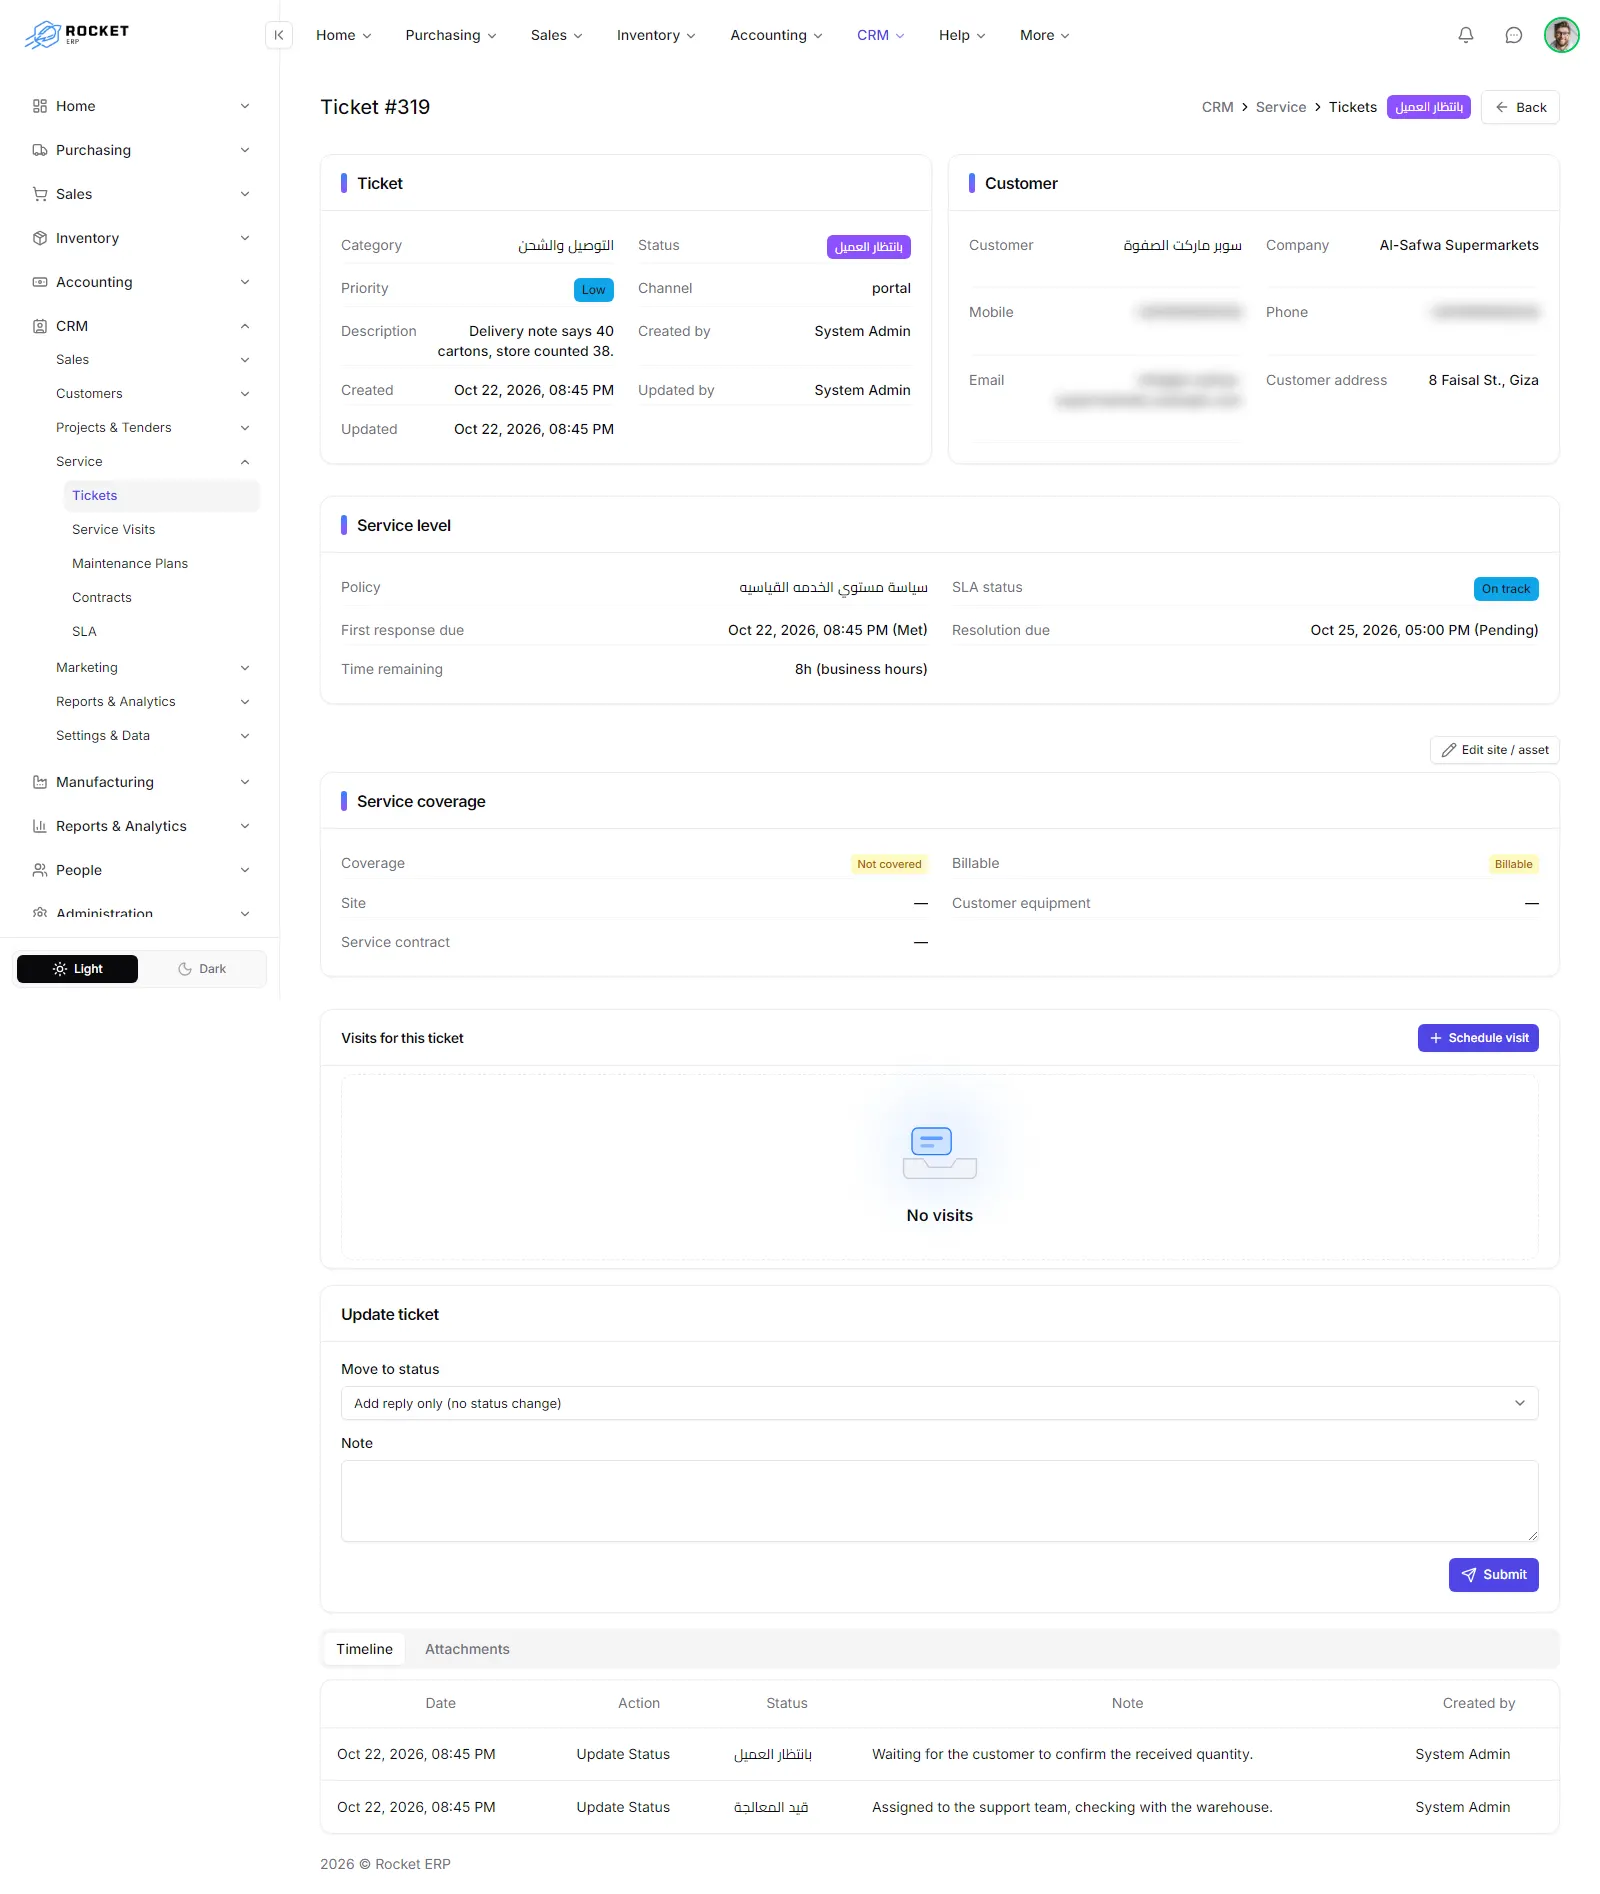Select the Timeline tab
Screen dimensions: 1600x1894
(x=364, y=1649)
